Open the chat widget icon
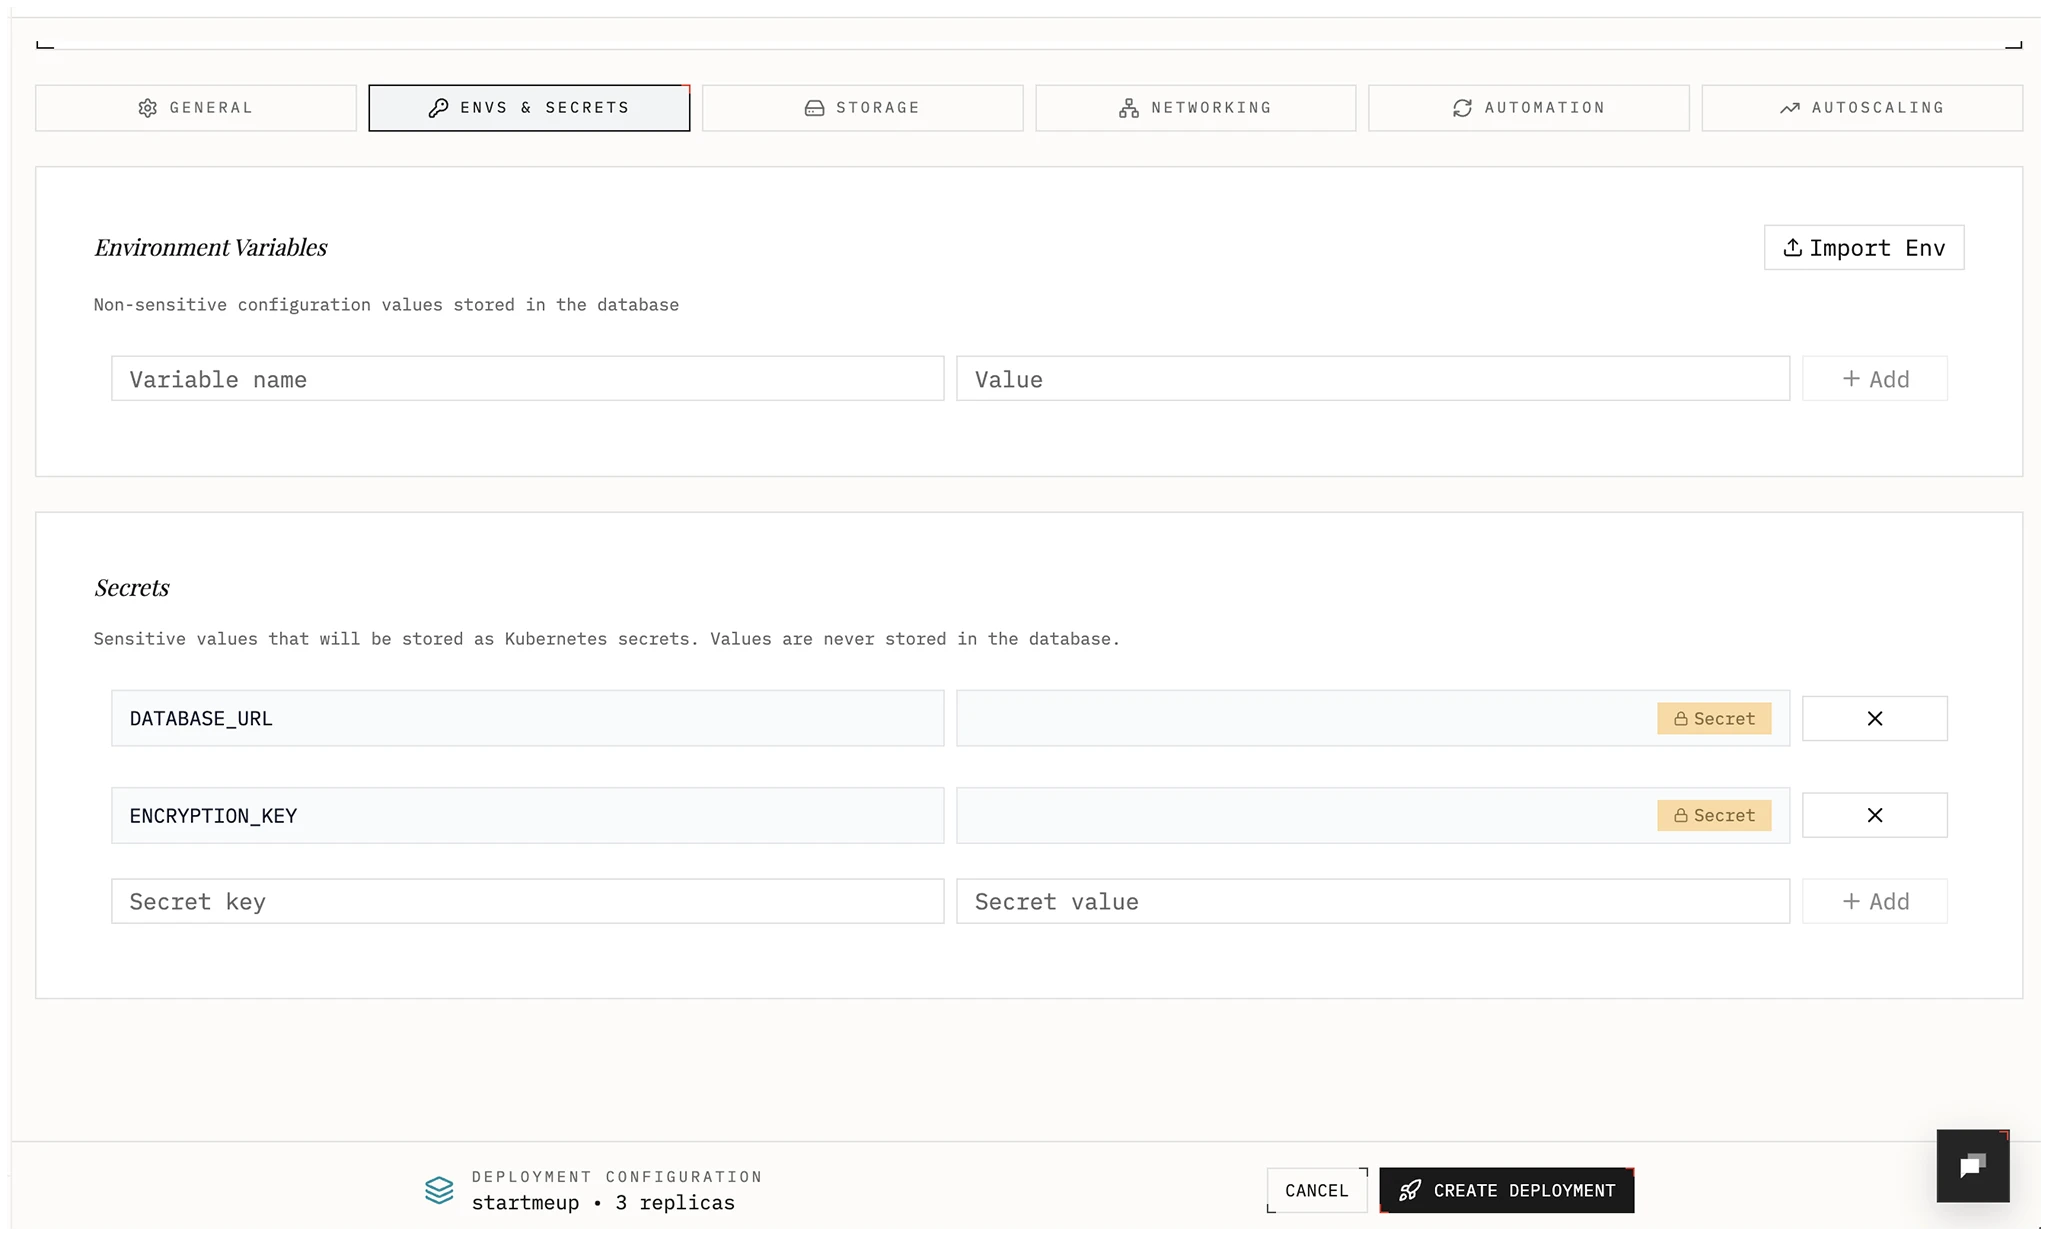 [x=1972, y=1166]
